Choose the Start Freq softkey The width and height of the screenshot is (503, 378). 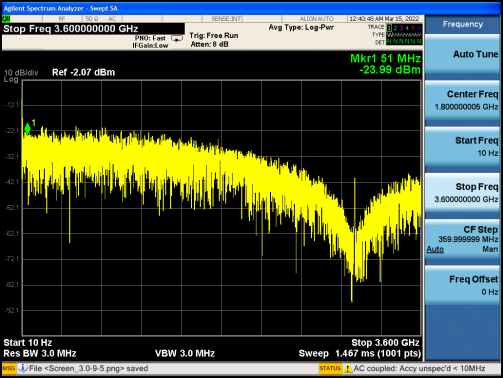pyautogui.click(x=463, y=146)
